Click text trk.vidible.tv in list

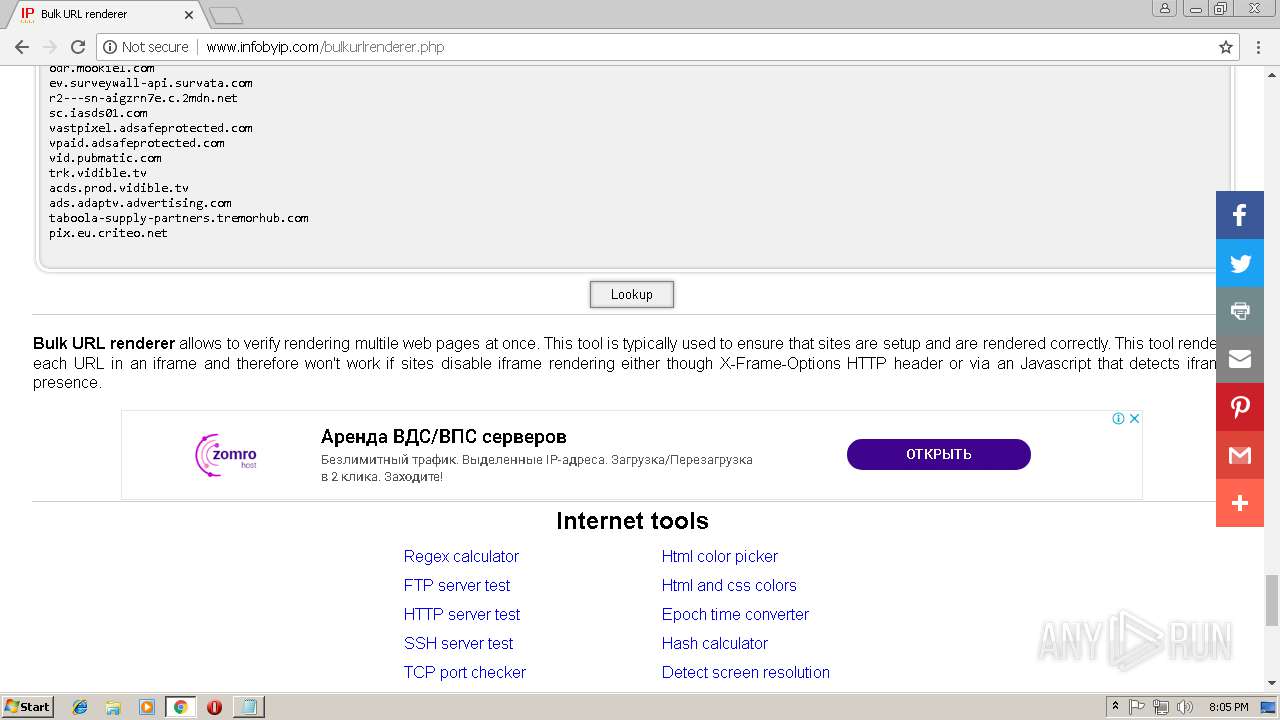[x=98, y=173]
